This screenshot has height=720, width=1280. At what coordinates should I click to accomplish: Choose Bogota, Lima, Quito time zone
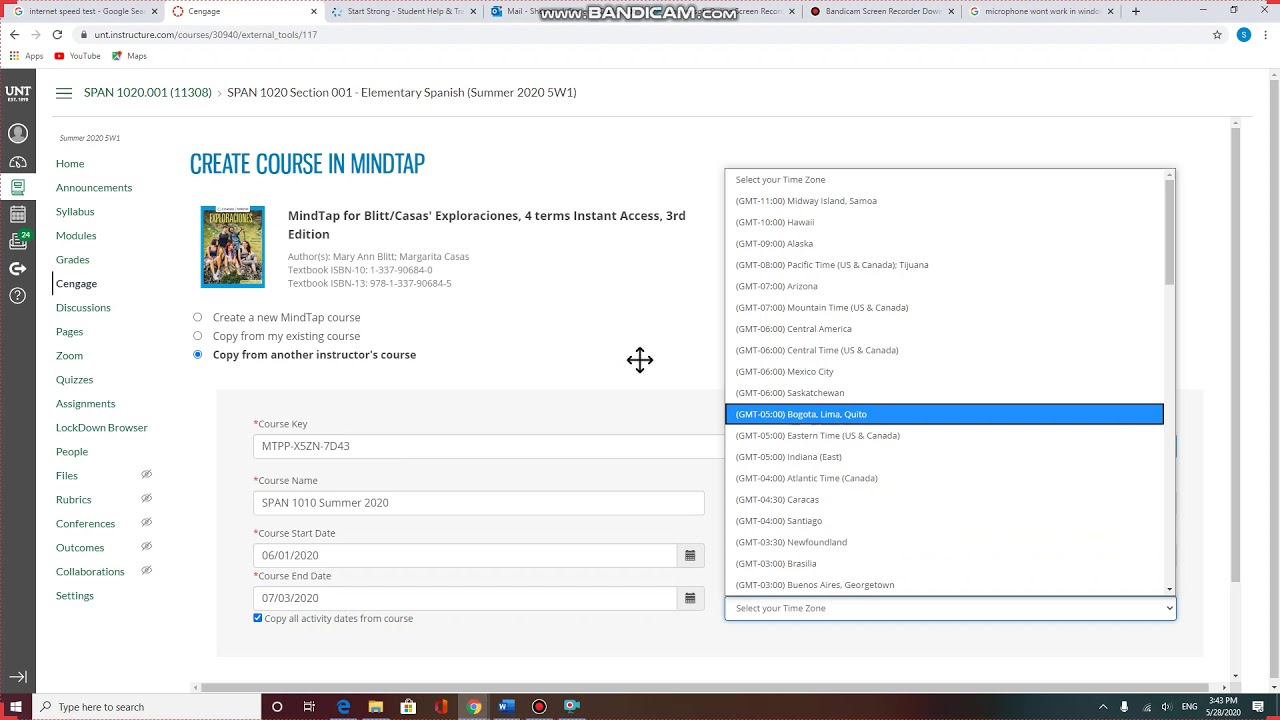(x=944, y=414)
